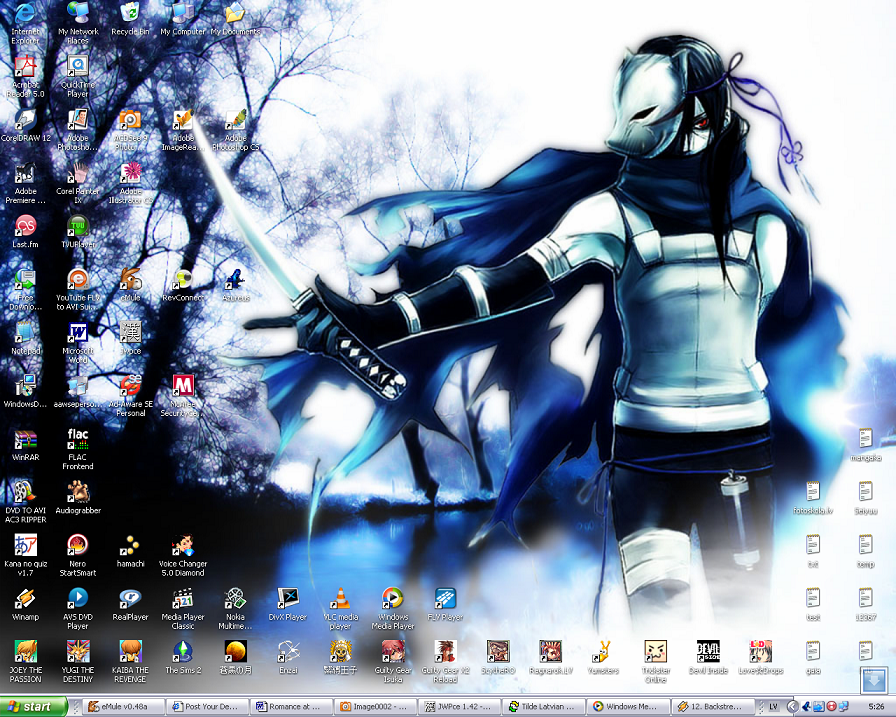Open the gaia text file
Screen dimensions: 896x717
click(x=813, y=651)
